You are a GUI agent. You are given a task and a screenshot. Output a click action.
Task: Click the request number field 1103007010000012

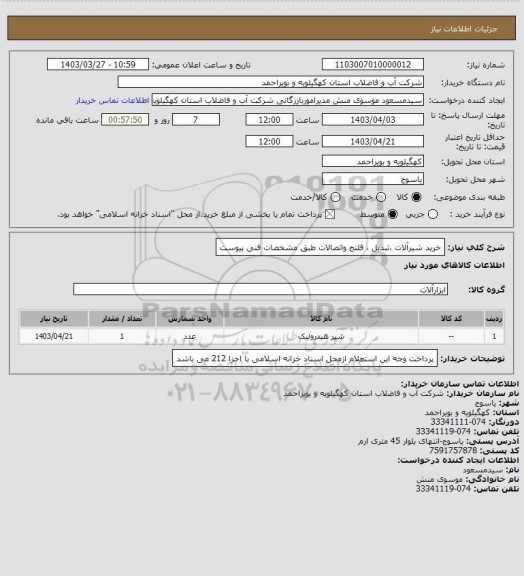373,65
